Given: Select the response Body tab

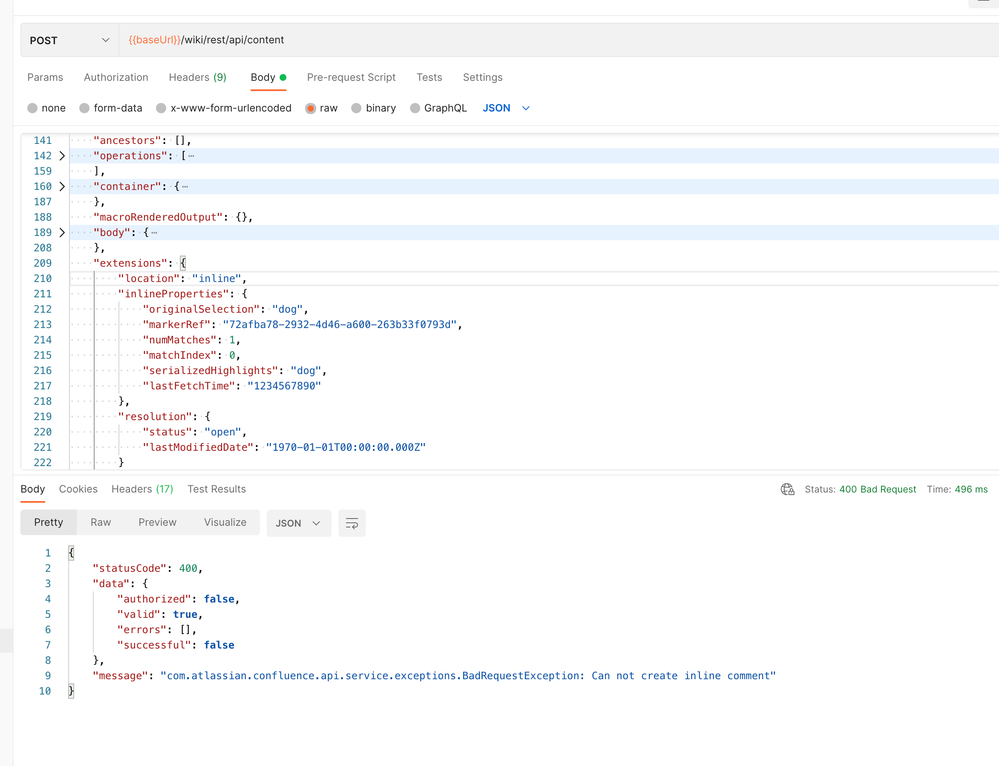Looking at the screenshot, I should [x=32, y=489].
